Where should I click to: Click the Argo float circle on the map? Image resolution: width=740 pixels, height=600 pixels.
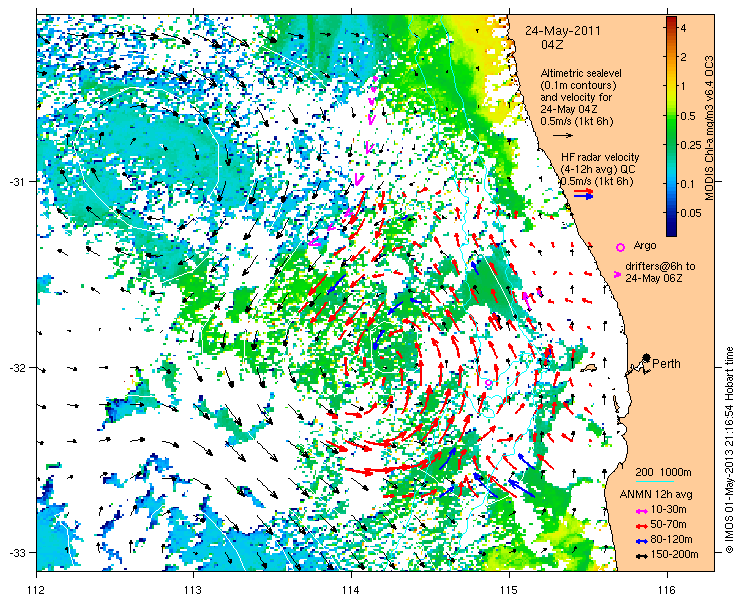[488, 383]
